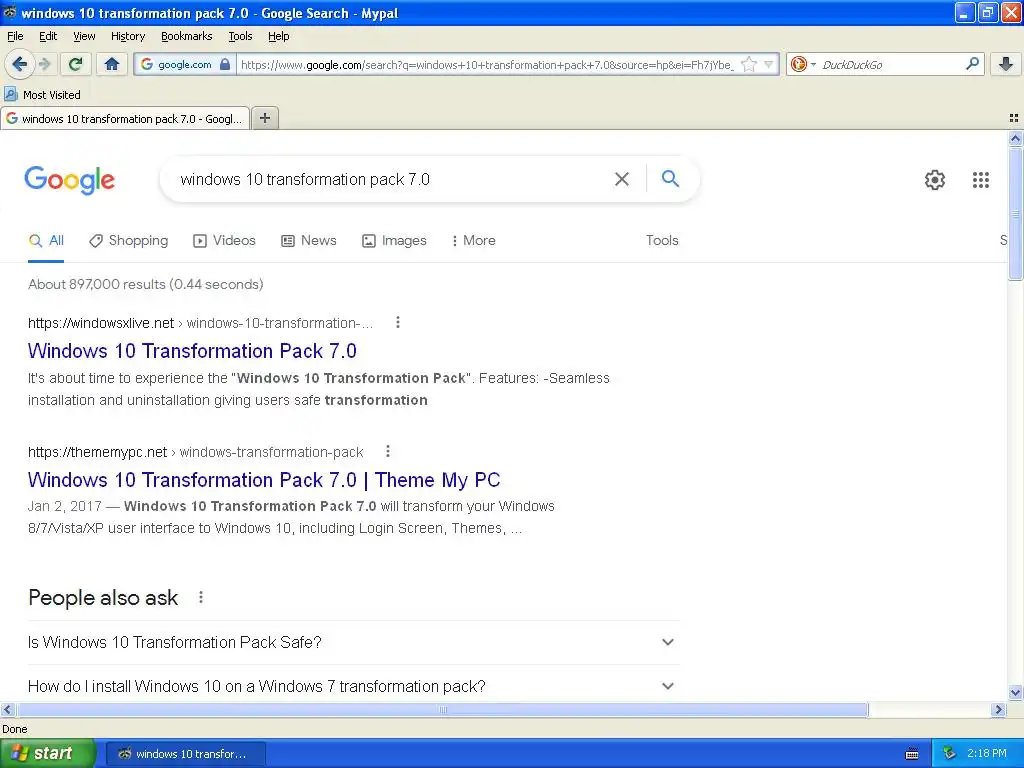Image resolution: width=1024 pixels, height=768 pixels.
Task: Expand 'Is Windows 10 Transformation Pack Safe?'
Action: (353, 643)
